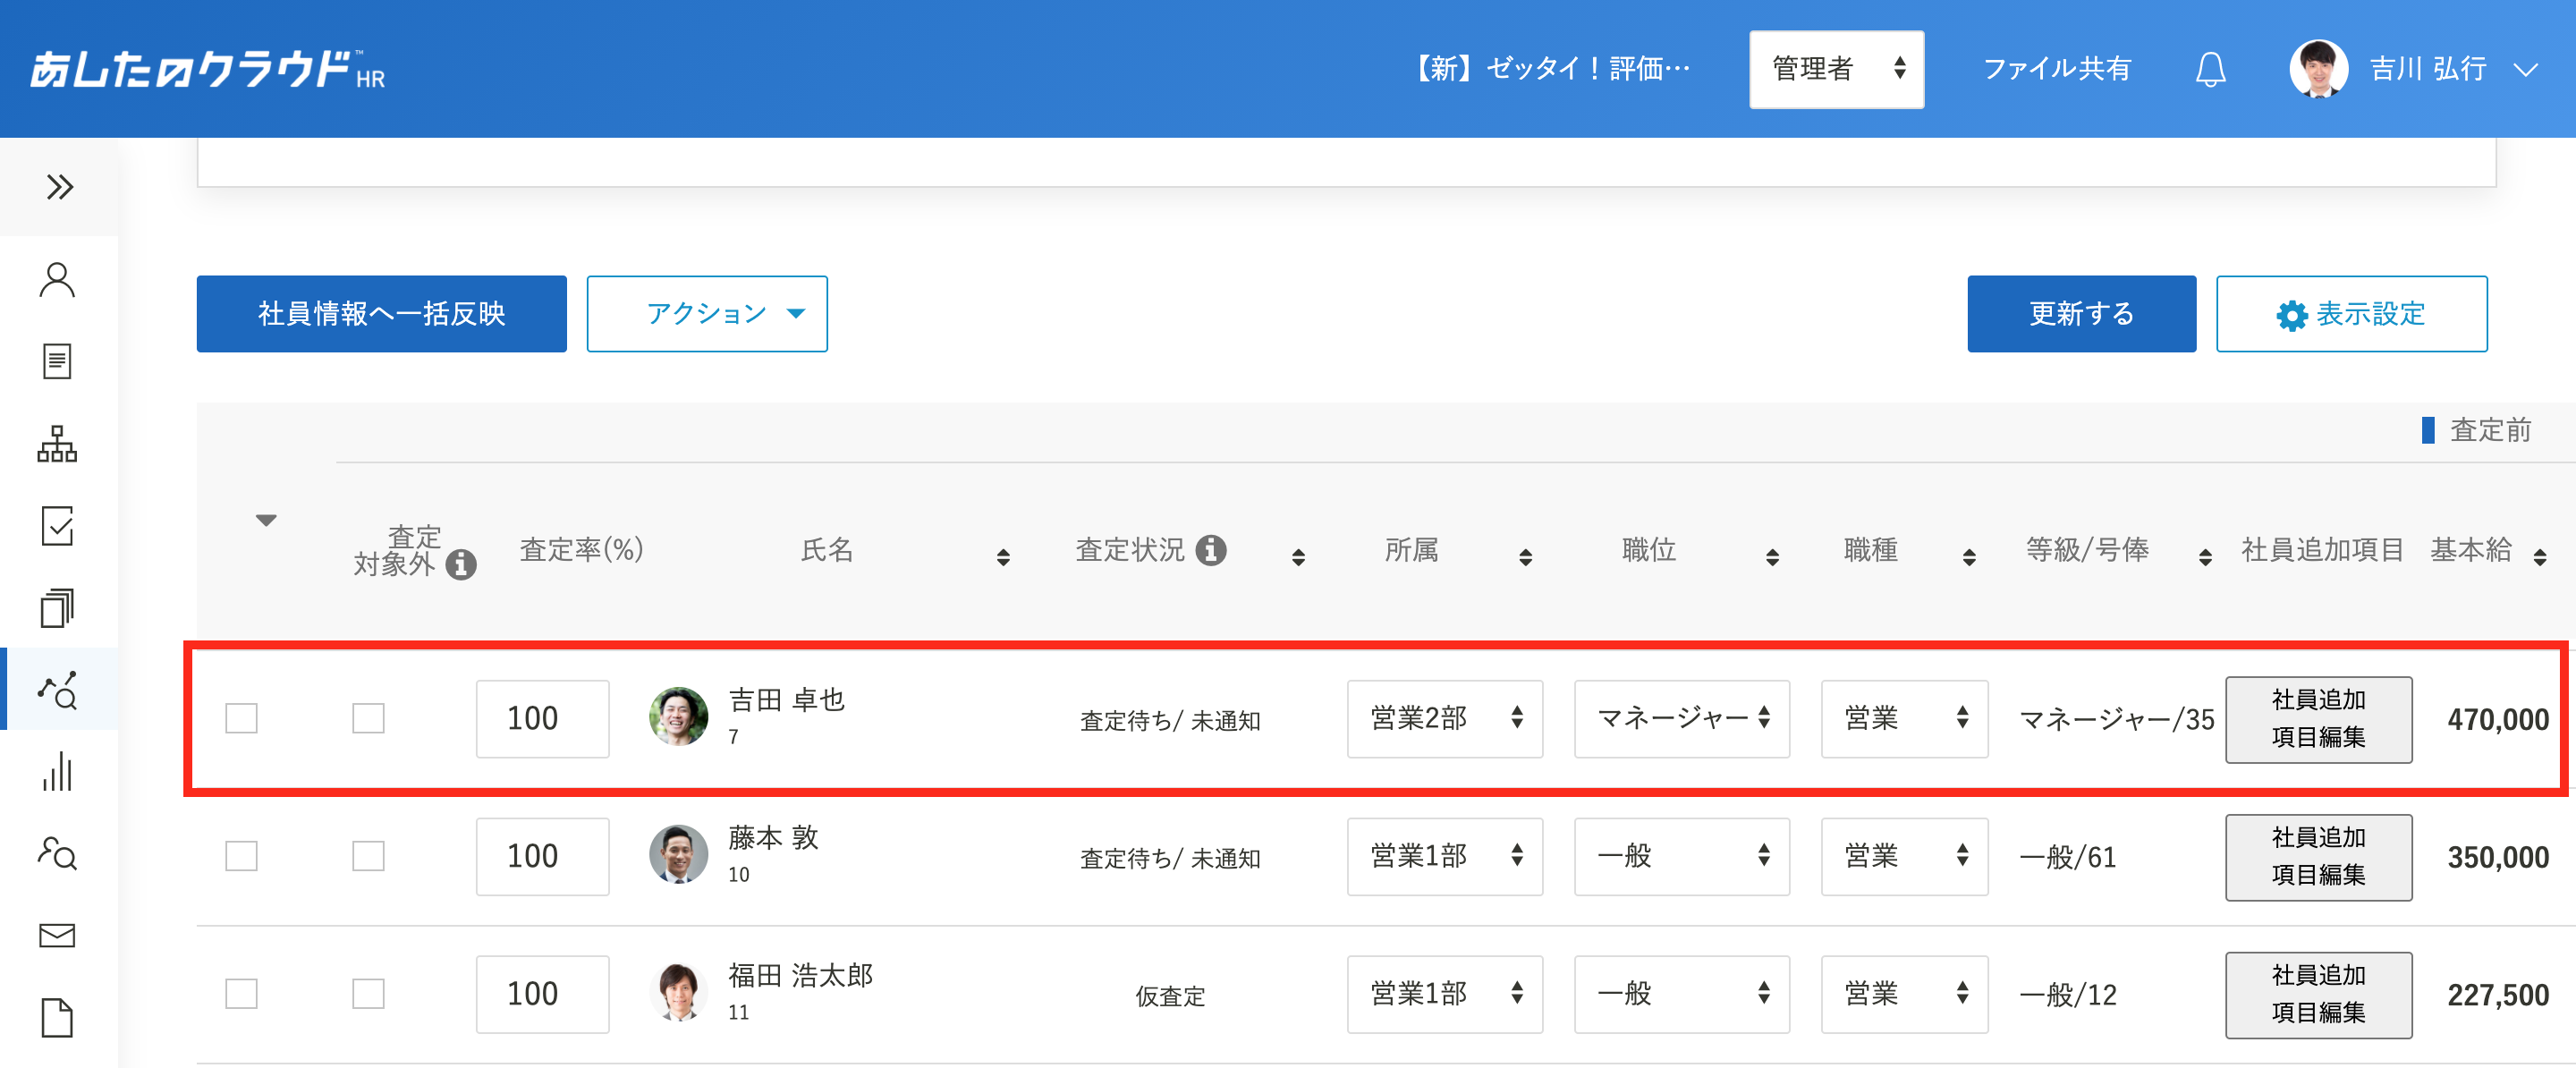Tick row selection checkbox for 福田 浩太郎
The width and height of the screenshot is (2576, 1068).
(241, 994)
